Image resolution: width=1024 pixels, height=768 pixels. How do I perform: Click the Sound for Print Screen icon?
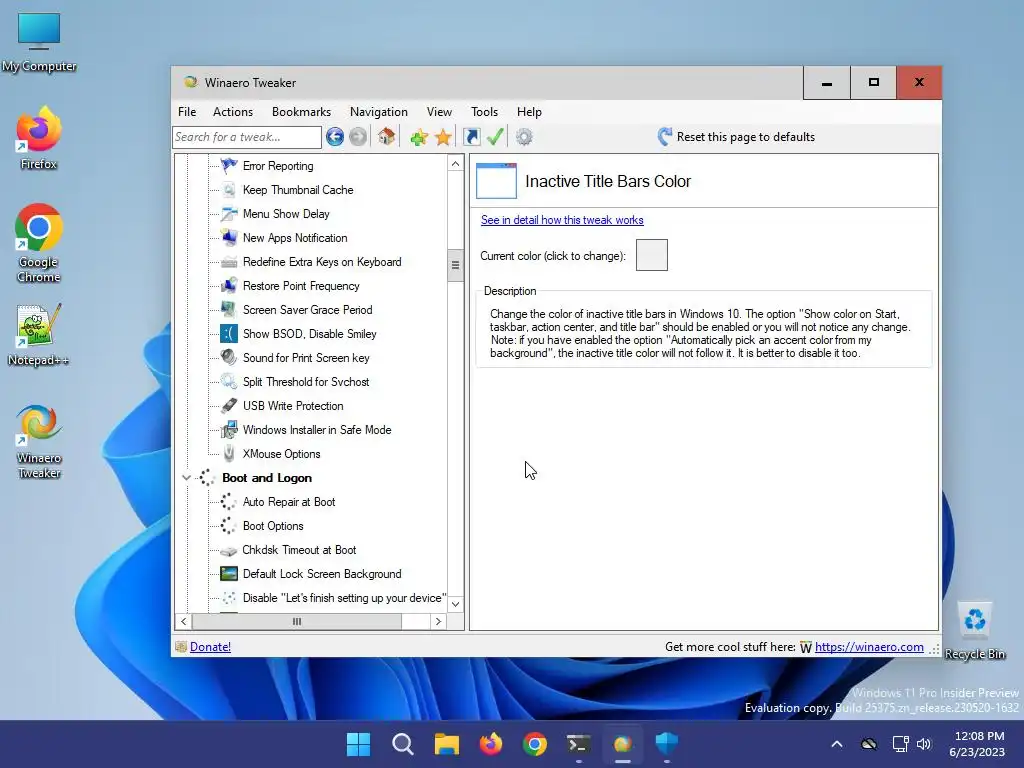click(229, 357)
